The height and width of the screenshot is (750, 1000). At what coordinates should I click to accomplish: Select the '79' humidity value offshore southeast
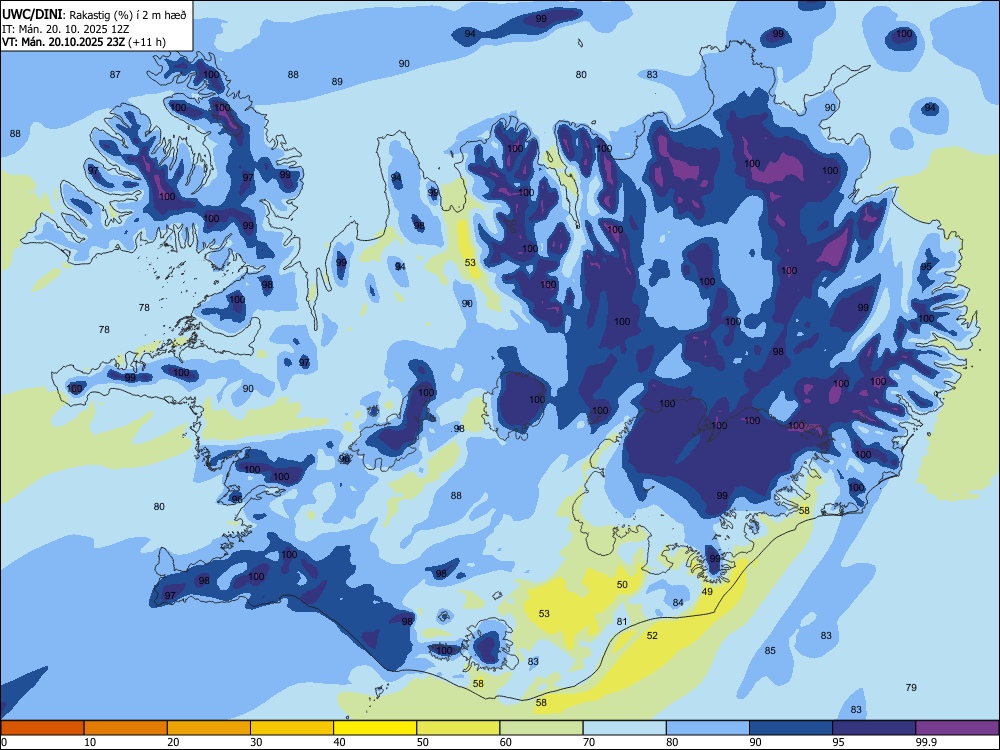click(911, 688)
